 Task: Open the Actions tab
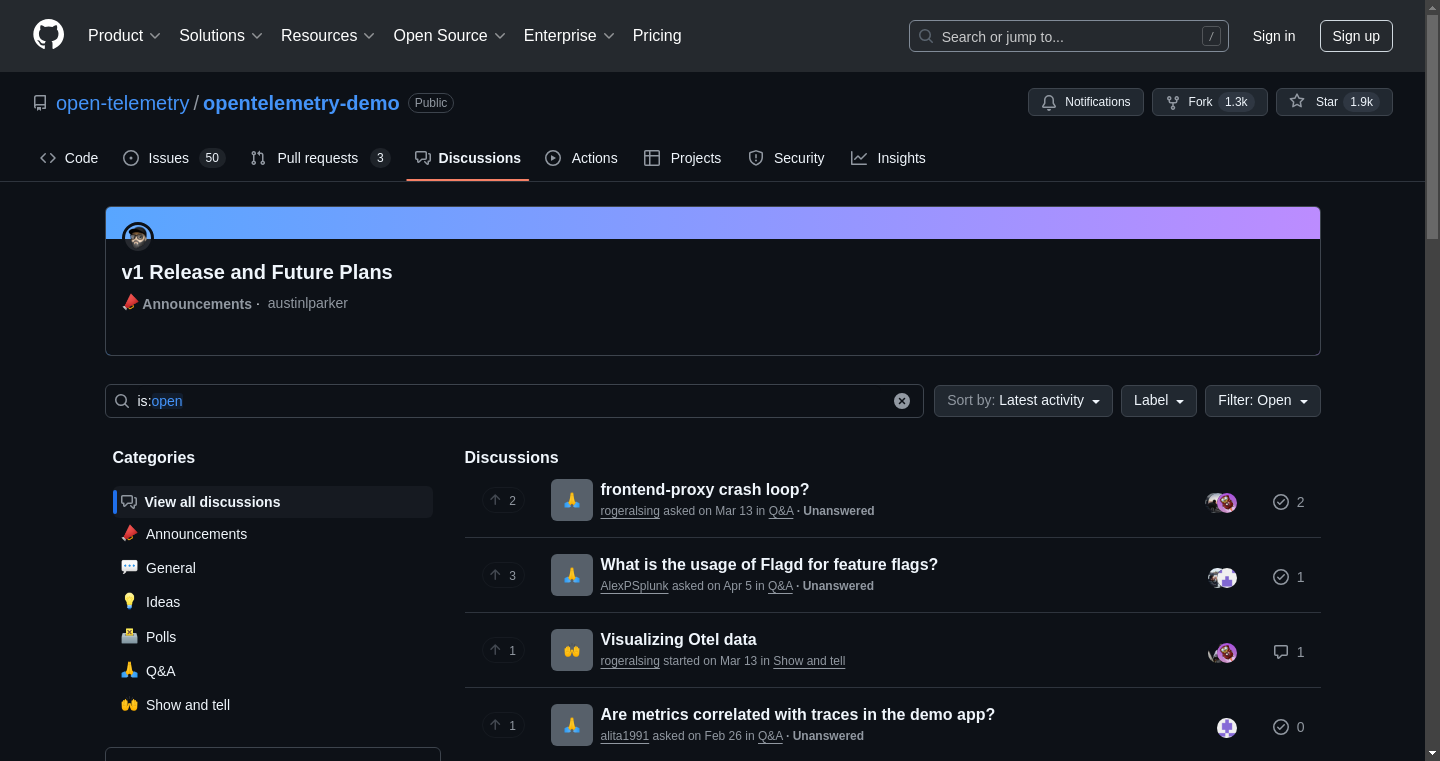(x=581, y=158)
